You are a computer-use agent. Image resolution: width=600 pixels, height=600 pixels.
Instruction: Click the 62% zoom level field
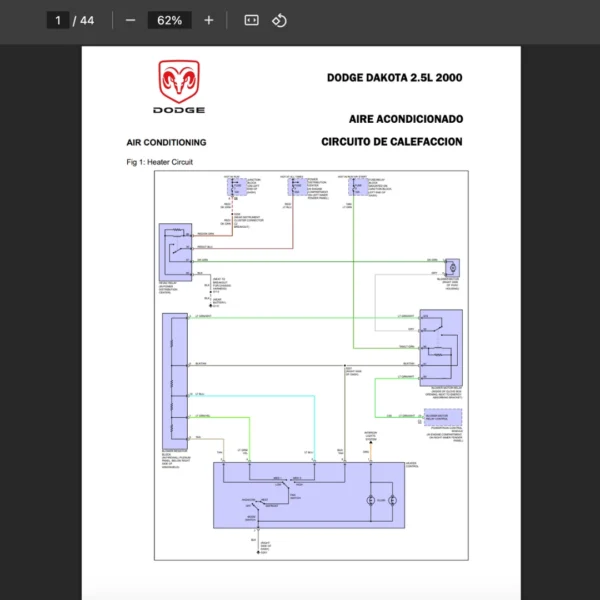point(170,20)
